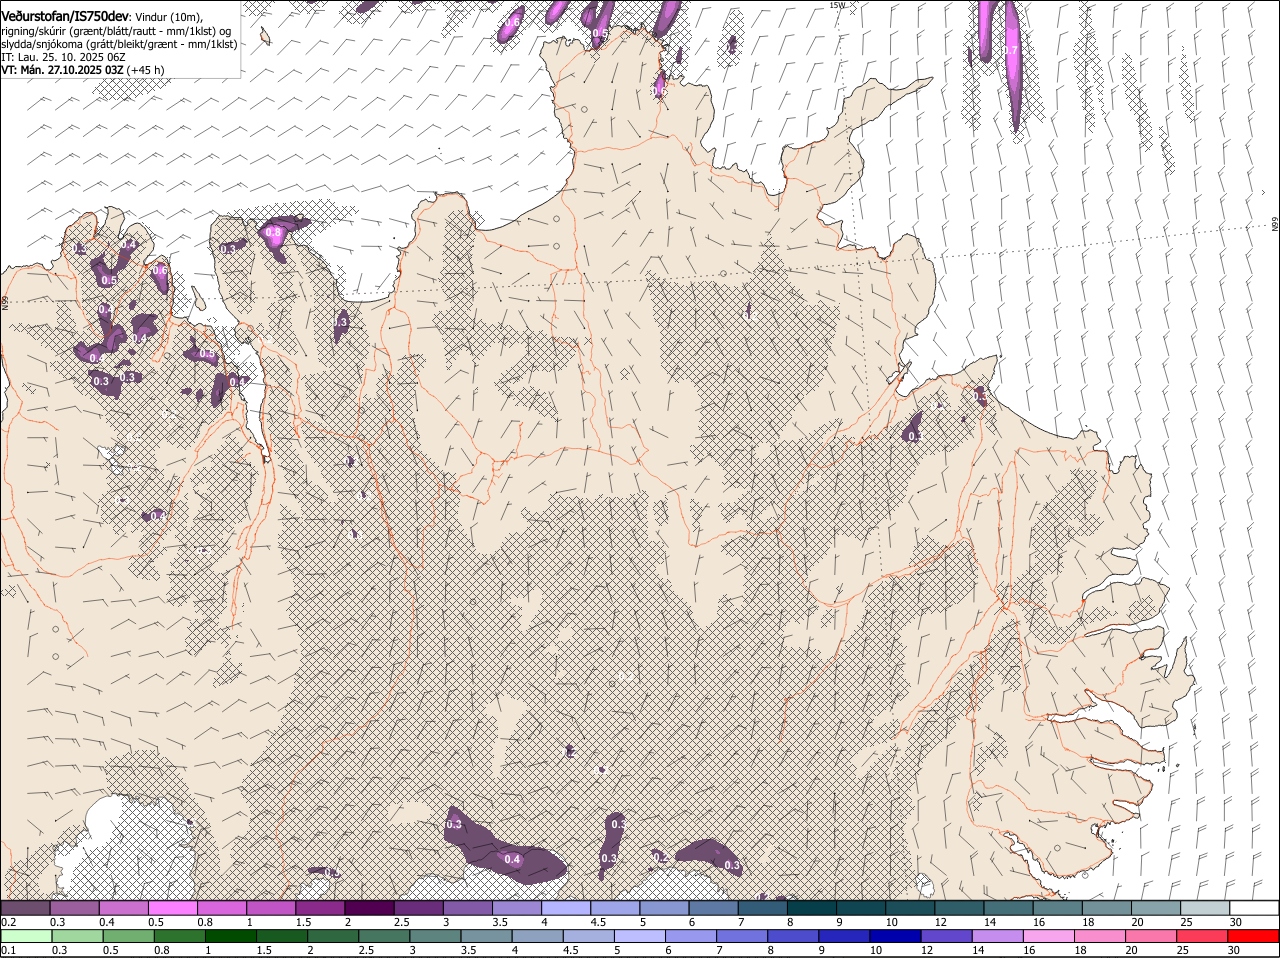1280x958 pixels.
Task: Pick the 18 grey-teal swatch in the purple legend
Action: 1106,908
